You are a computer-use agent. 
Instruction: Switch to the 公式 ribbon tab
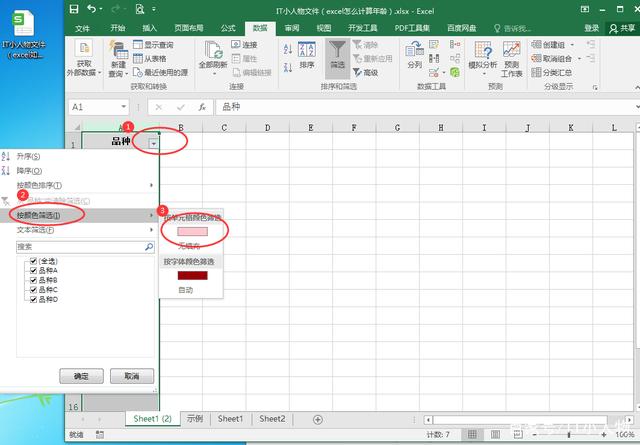228,28
